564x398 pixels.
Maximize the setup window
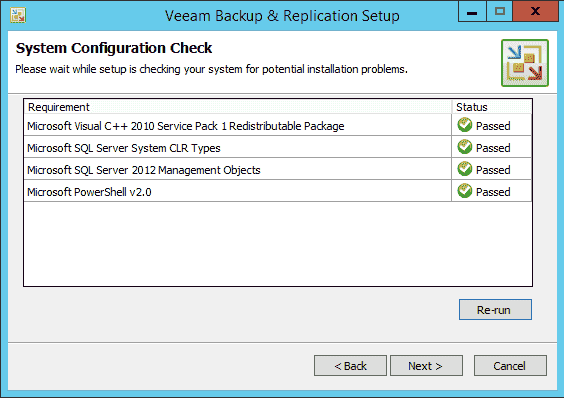[500, 12]
